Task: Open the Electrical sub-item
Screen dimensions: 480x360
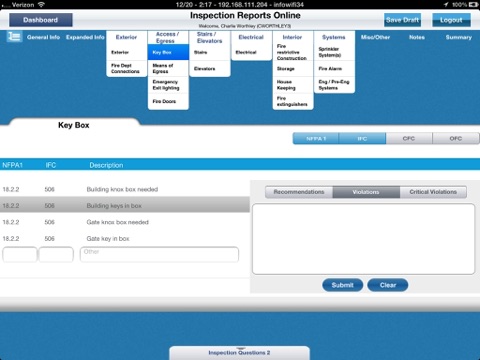Action: click(x=251, y=52)
